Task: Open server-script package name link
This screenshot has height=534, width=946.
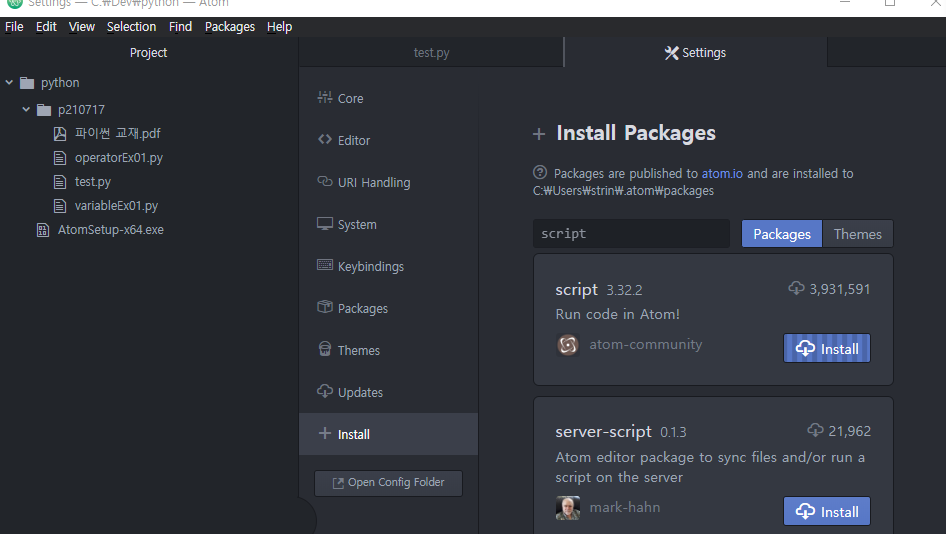Action: tap(603, 431)
